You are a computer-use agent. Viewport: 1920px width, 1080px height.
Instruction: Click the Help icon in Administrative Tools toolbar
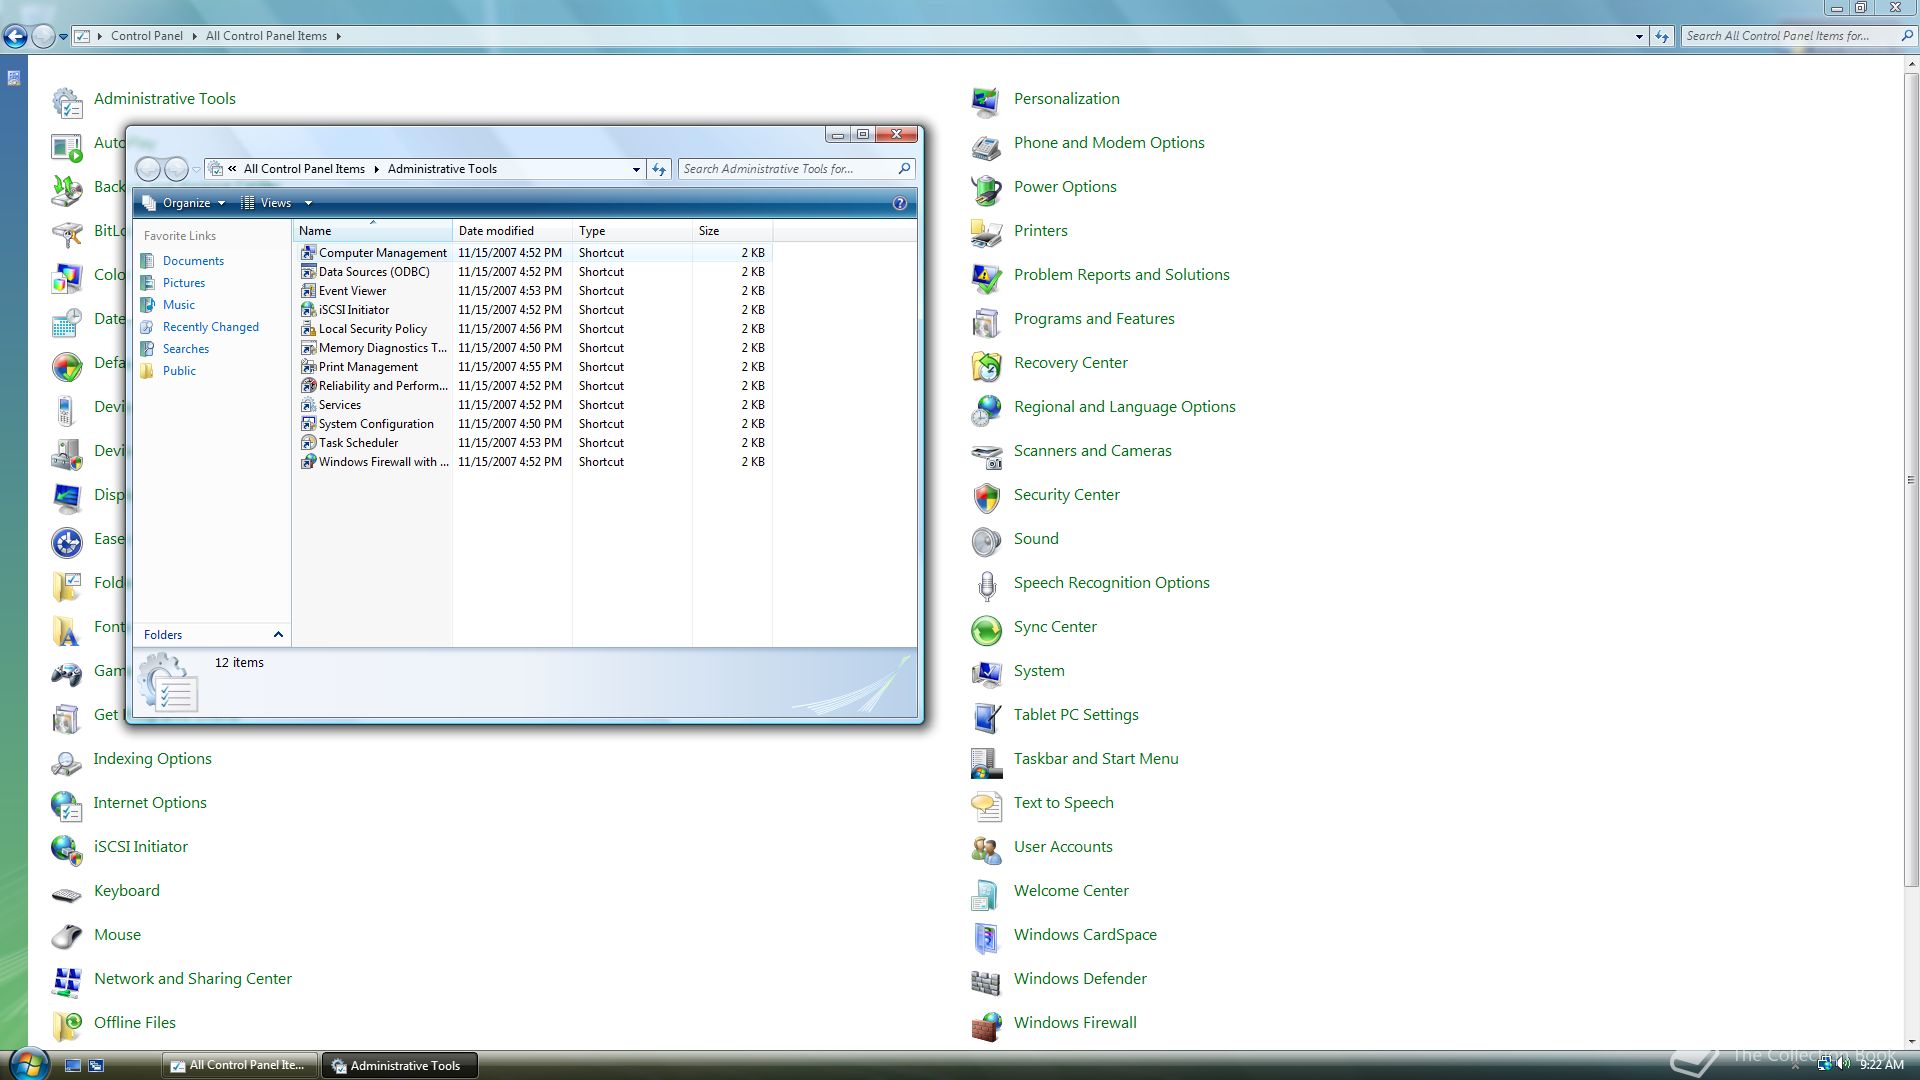click(x=899, y=203)
